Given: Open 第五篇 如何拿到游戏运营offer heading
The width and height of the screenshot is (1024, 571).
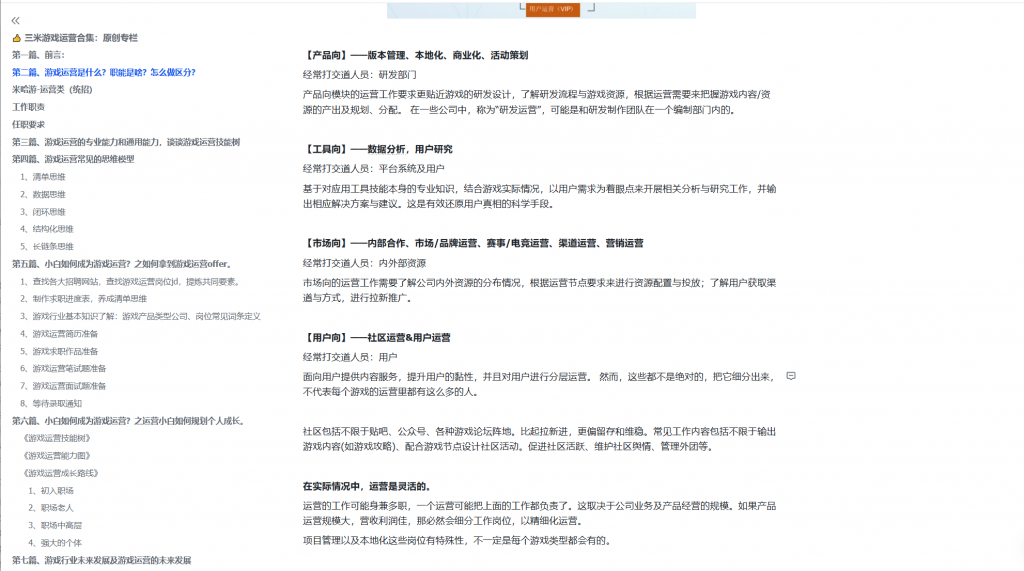Looking at the screenshot, I should coord(122,263).
